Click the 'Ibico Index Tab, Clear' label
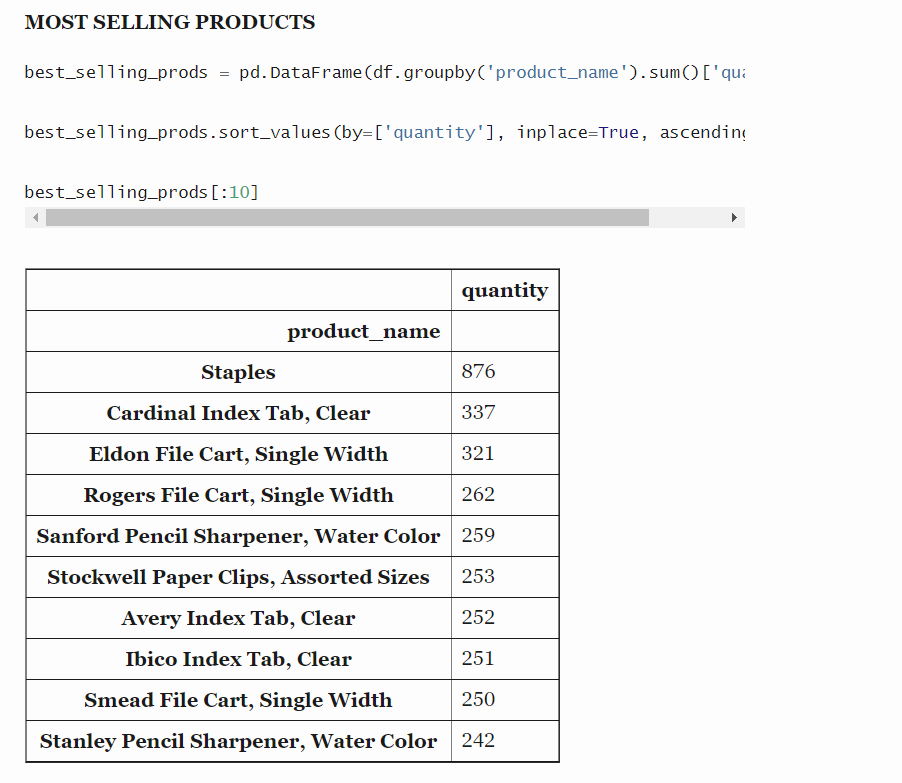The height and width of the screenshot is (783, 902). (238, 660)
